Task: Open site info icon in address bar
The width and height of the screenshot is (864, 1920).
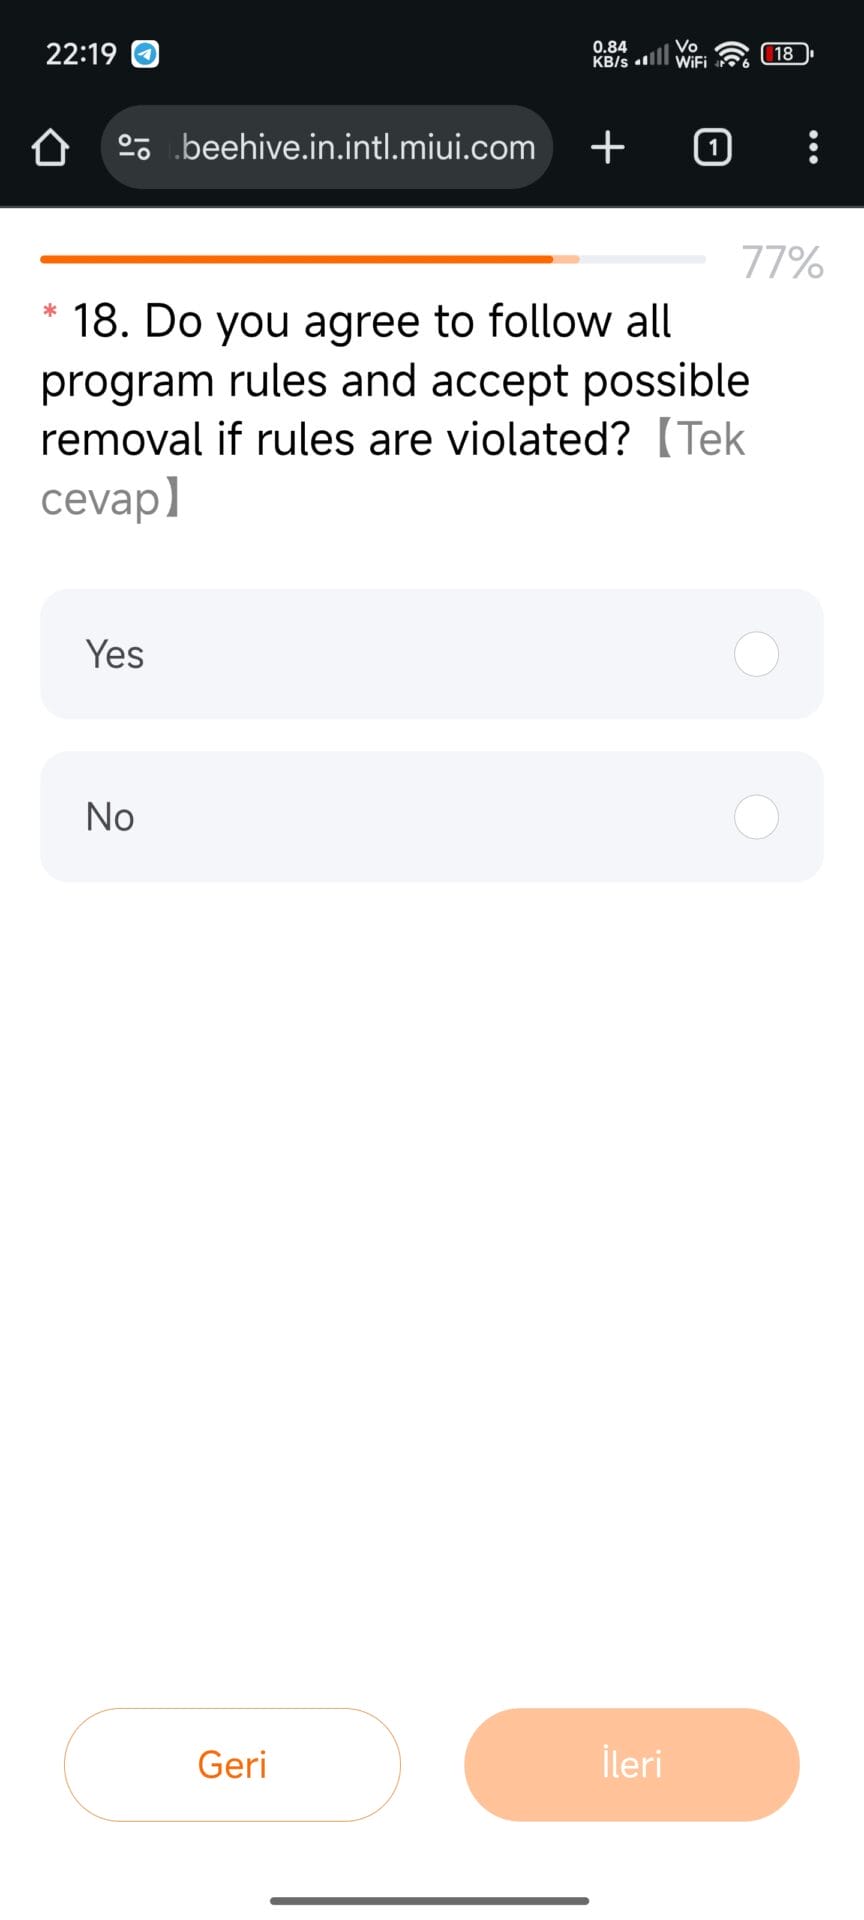Action: 134,148
